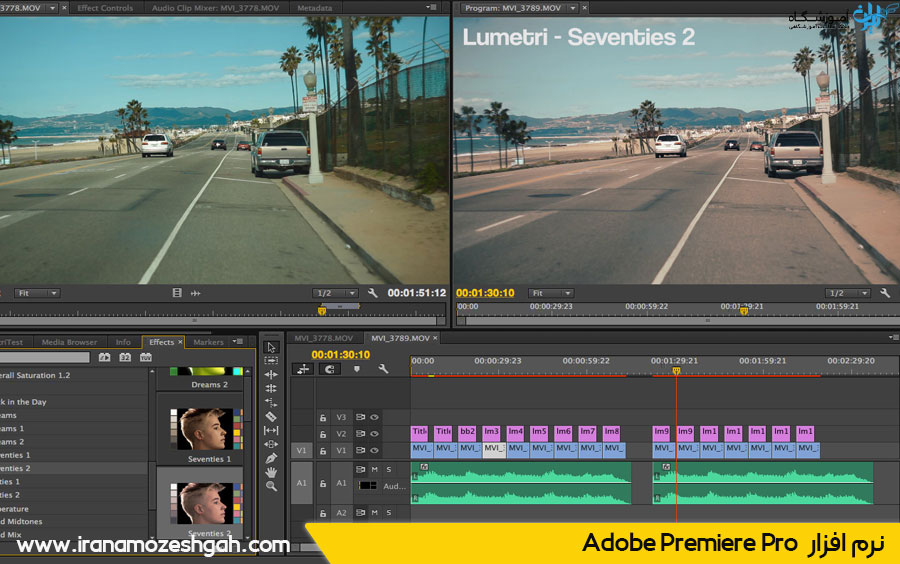Click Source monitor playhead marker
This screenshot has width=900, height=564.
(322, 311)
